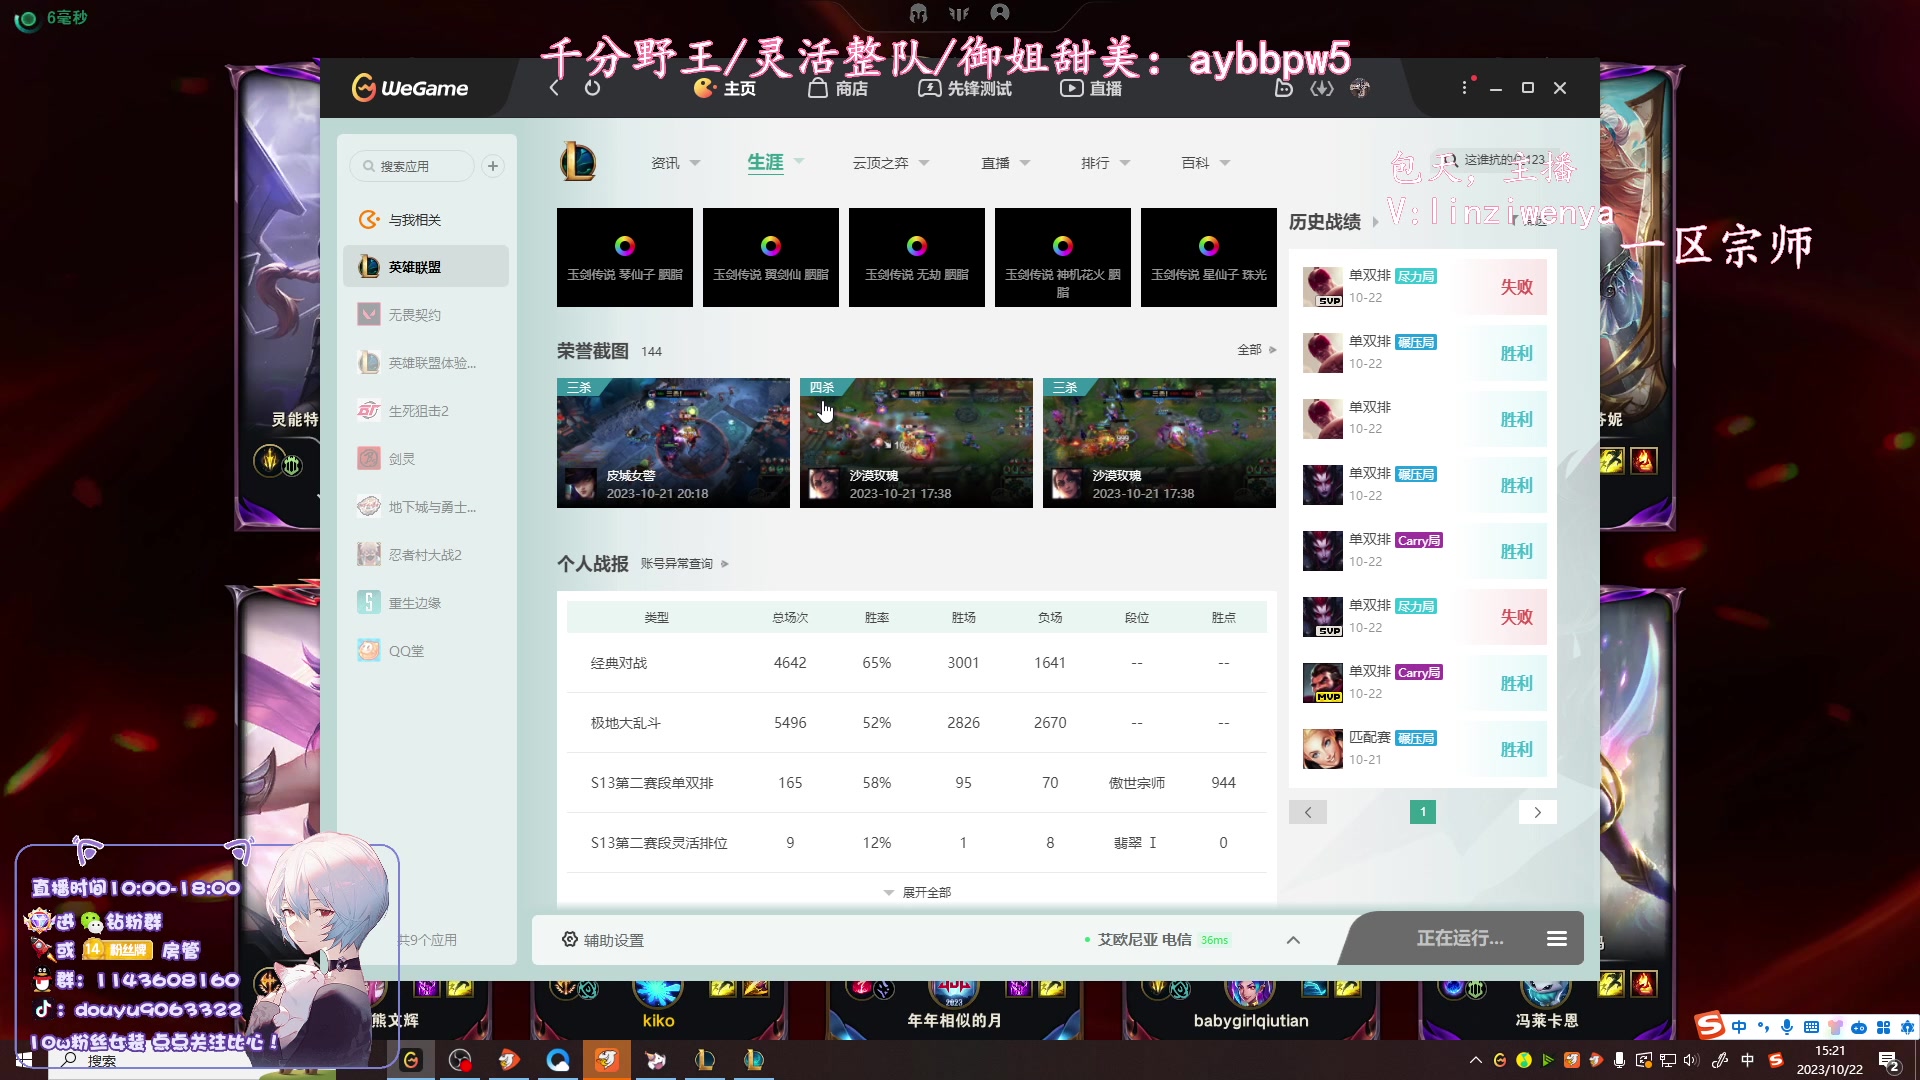Go to 主页 via the Pac-Man icon
This screenshot has width=1920, height=1080.
click(x=726, y=88)
